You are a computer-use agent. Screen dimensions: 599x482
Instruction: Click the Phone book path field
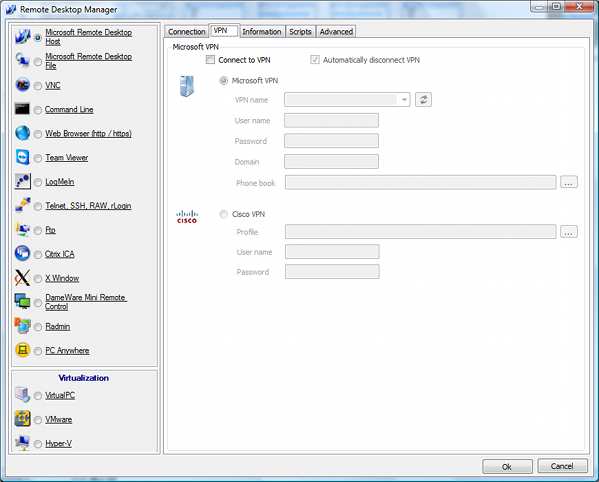[x=421, y=183]
